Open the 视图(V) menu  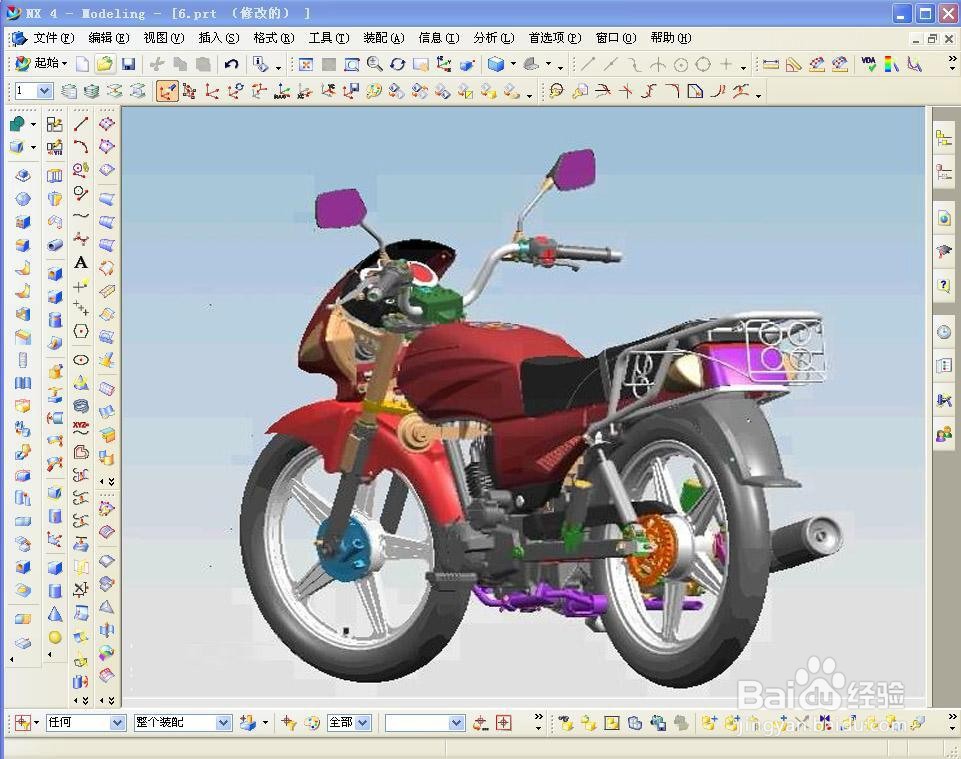(x=164, y=38)
